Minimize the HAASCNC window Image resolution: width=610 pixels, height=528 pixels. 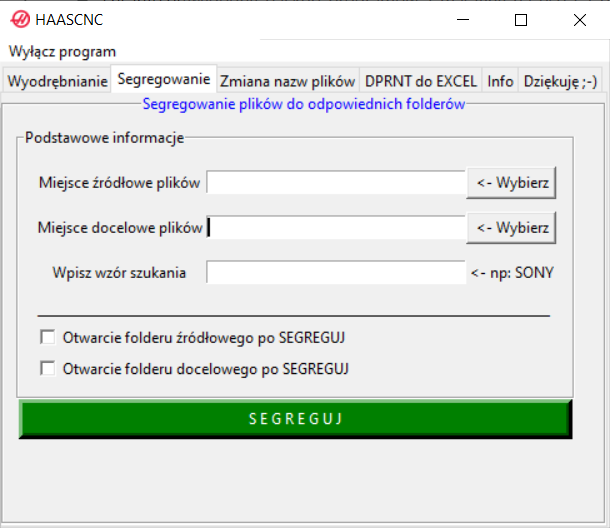click(x=462, y=20)
